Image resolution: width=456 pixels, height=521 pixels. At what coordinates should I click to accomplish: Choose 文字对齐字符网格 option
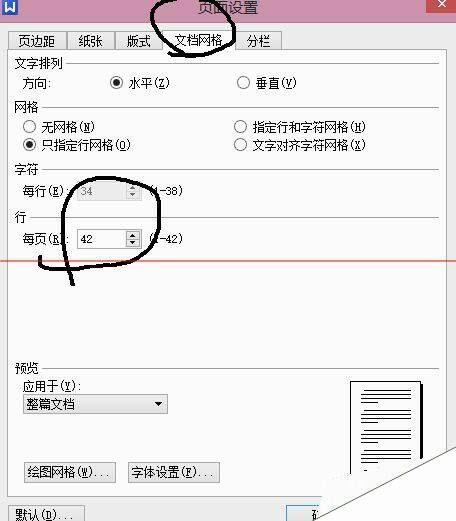[240, 145]
